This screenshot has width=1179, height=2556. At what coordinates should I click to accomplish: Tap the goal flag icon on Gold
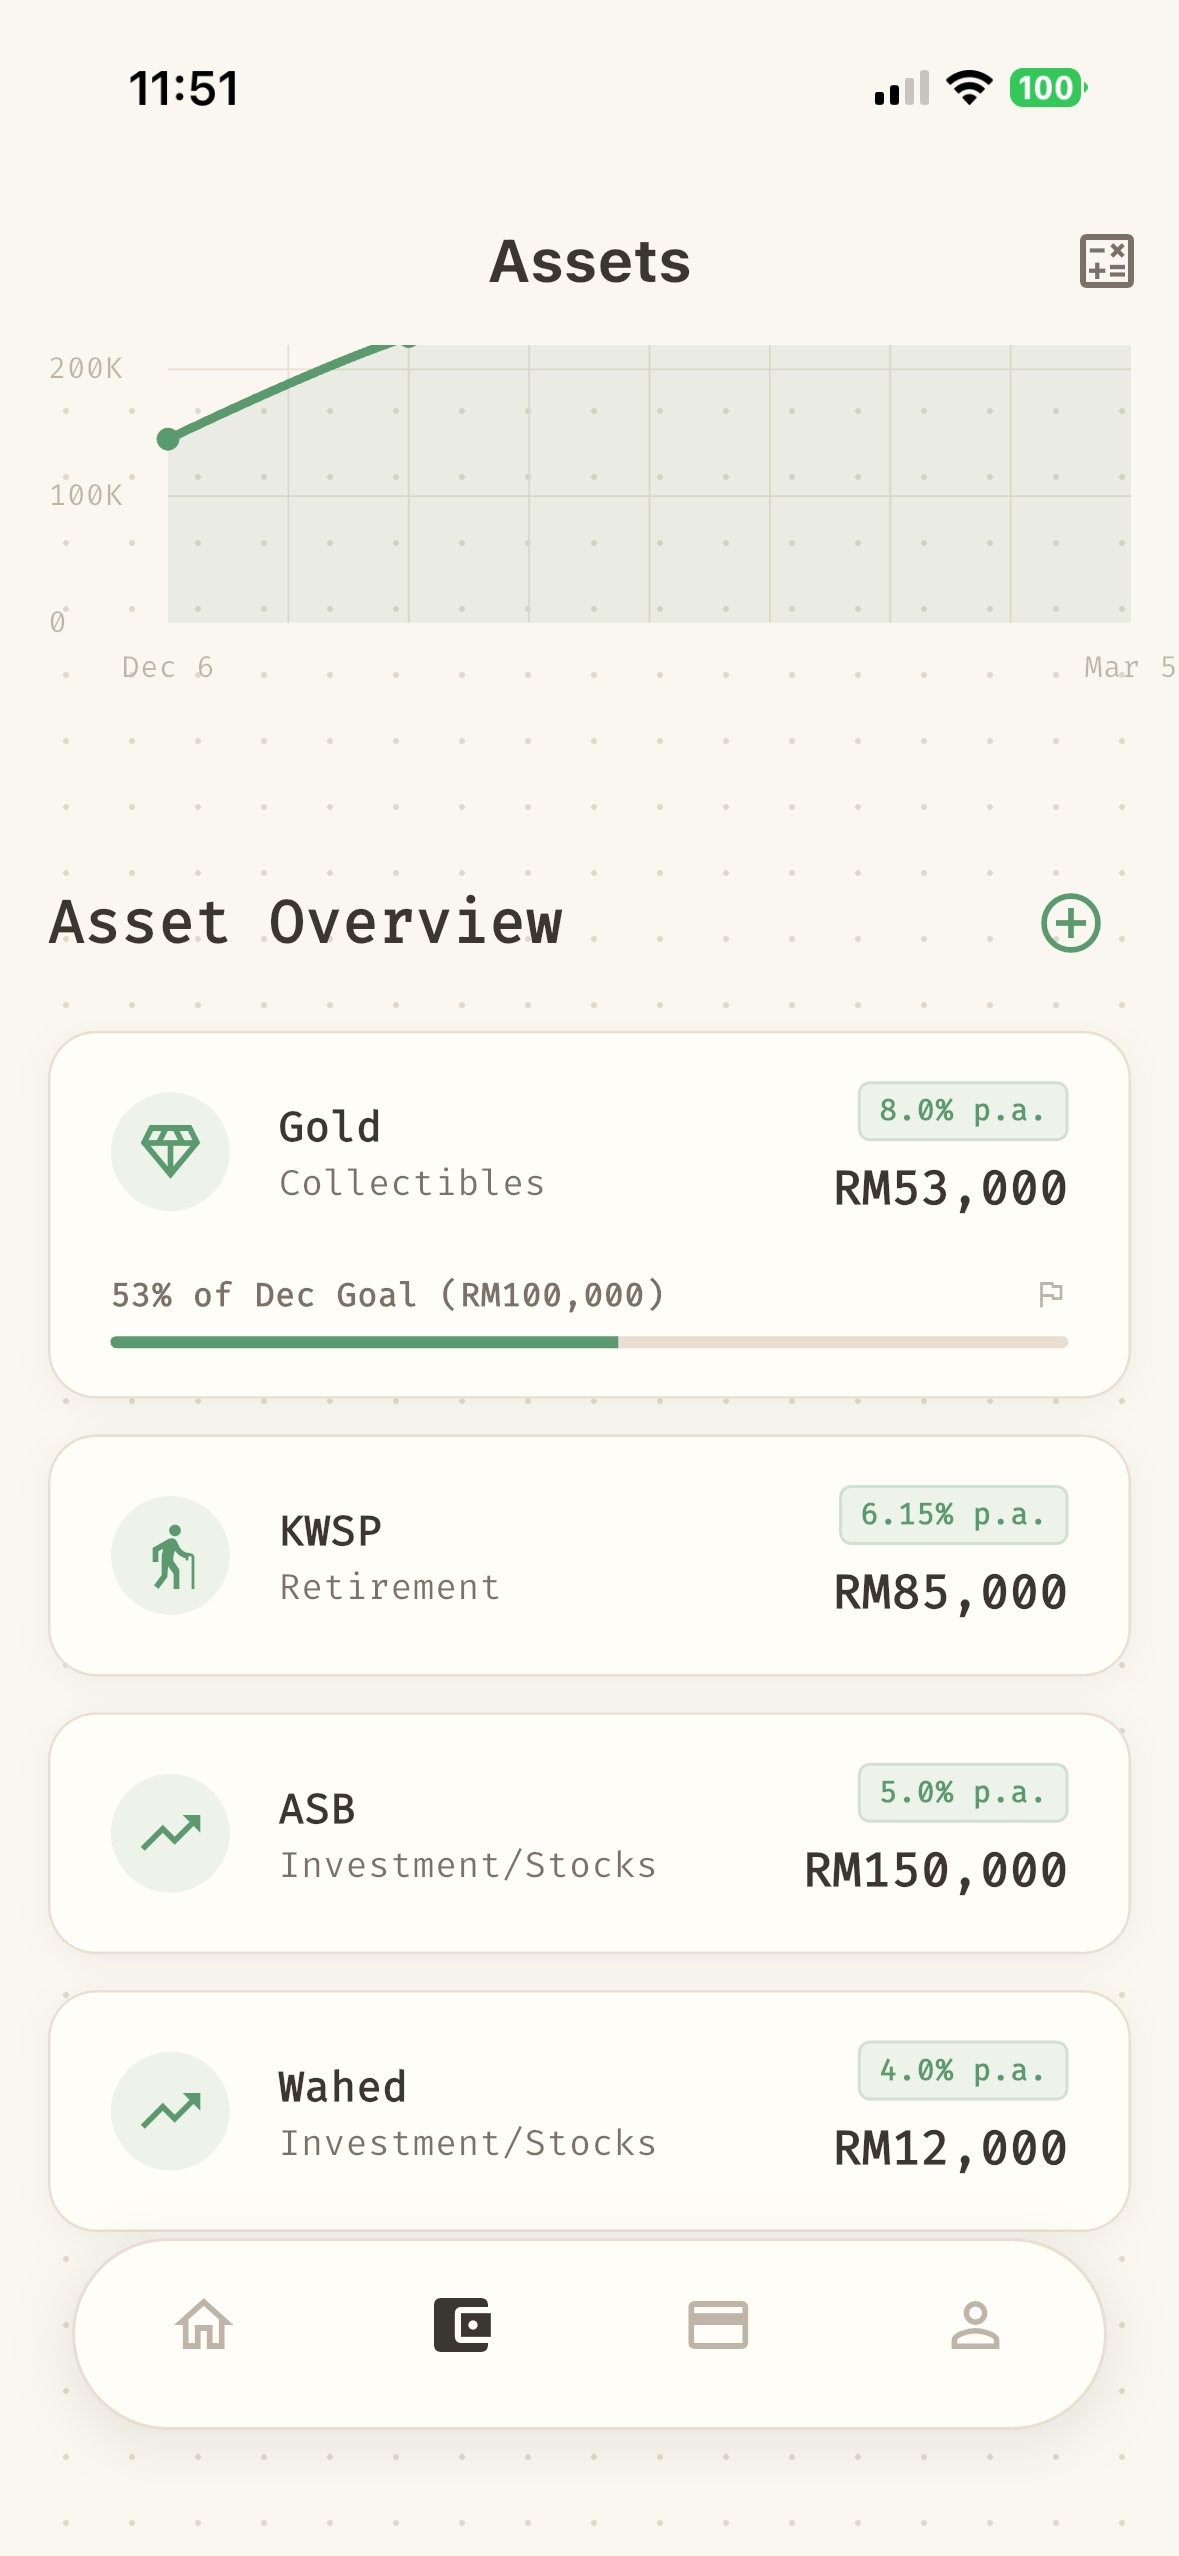click(1050, 1294)
